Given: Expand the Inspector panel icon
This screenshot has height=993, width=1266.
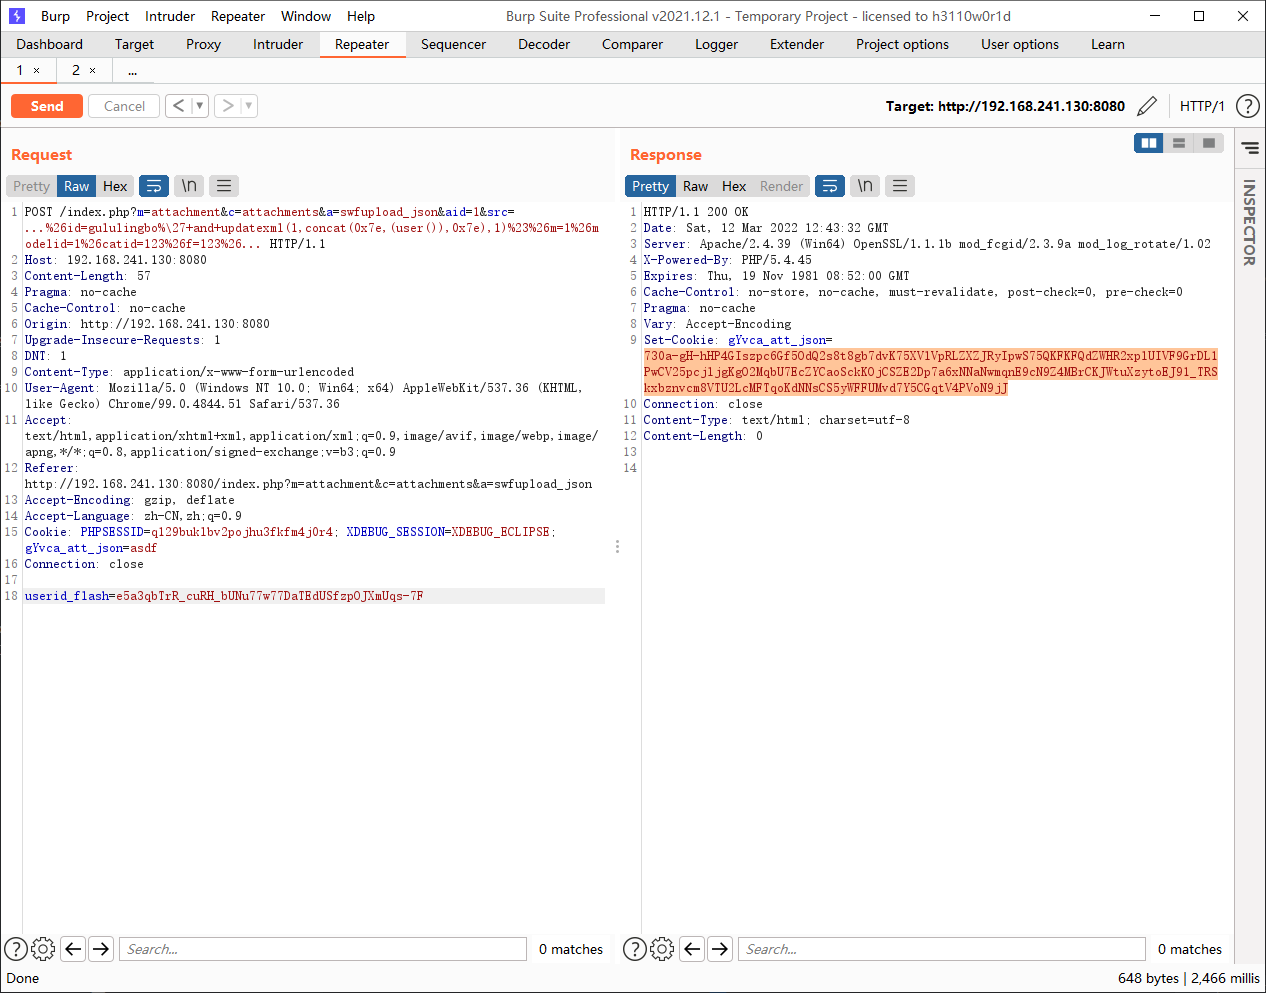Looking at the screenshot, I should click(1250, 148).
